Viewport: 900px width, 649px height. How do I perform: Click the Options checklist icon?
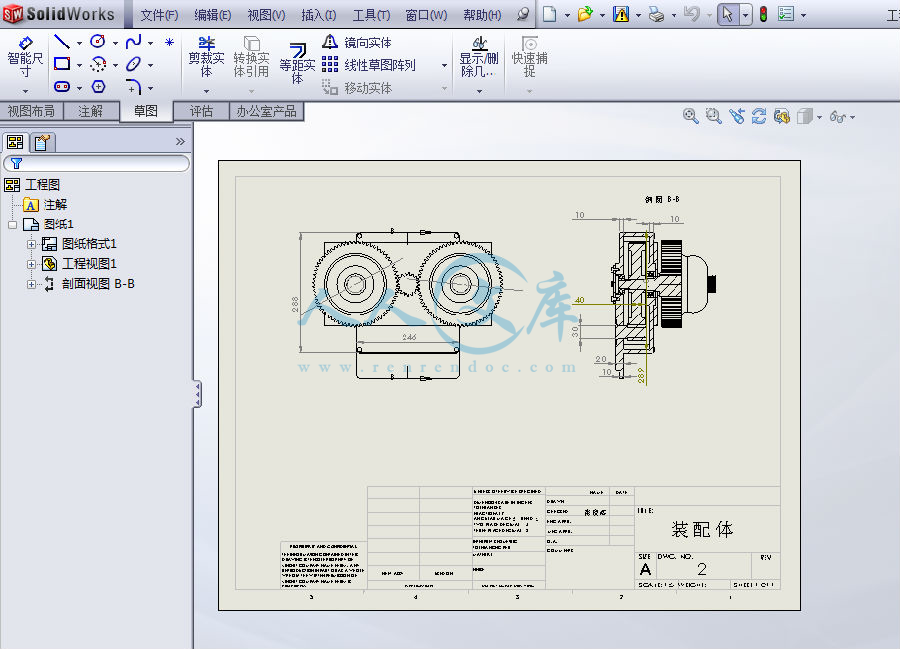pos(785,14)
